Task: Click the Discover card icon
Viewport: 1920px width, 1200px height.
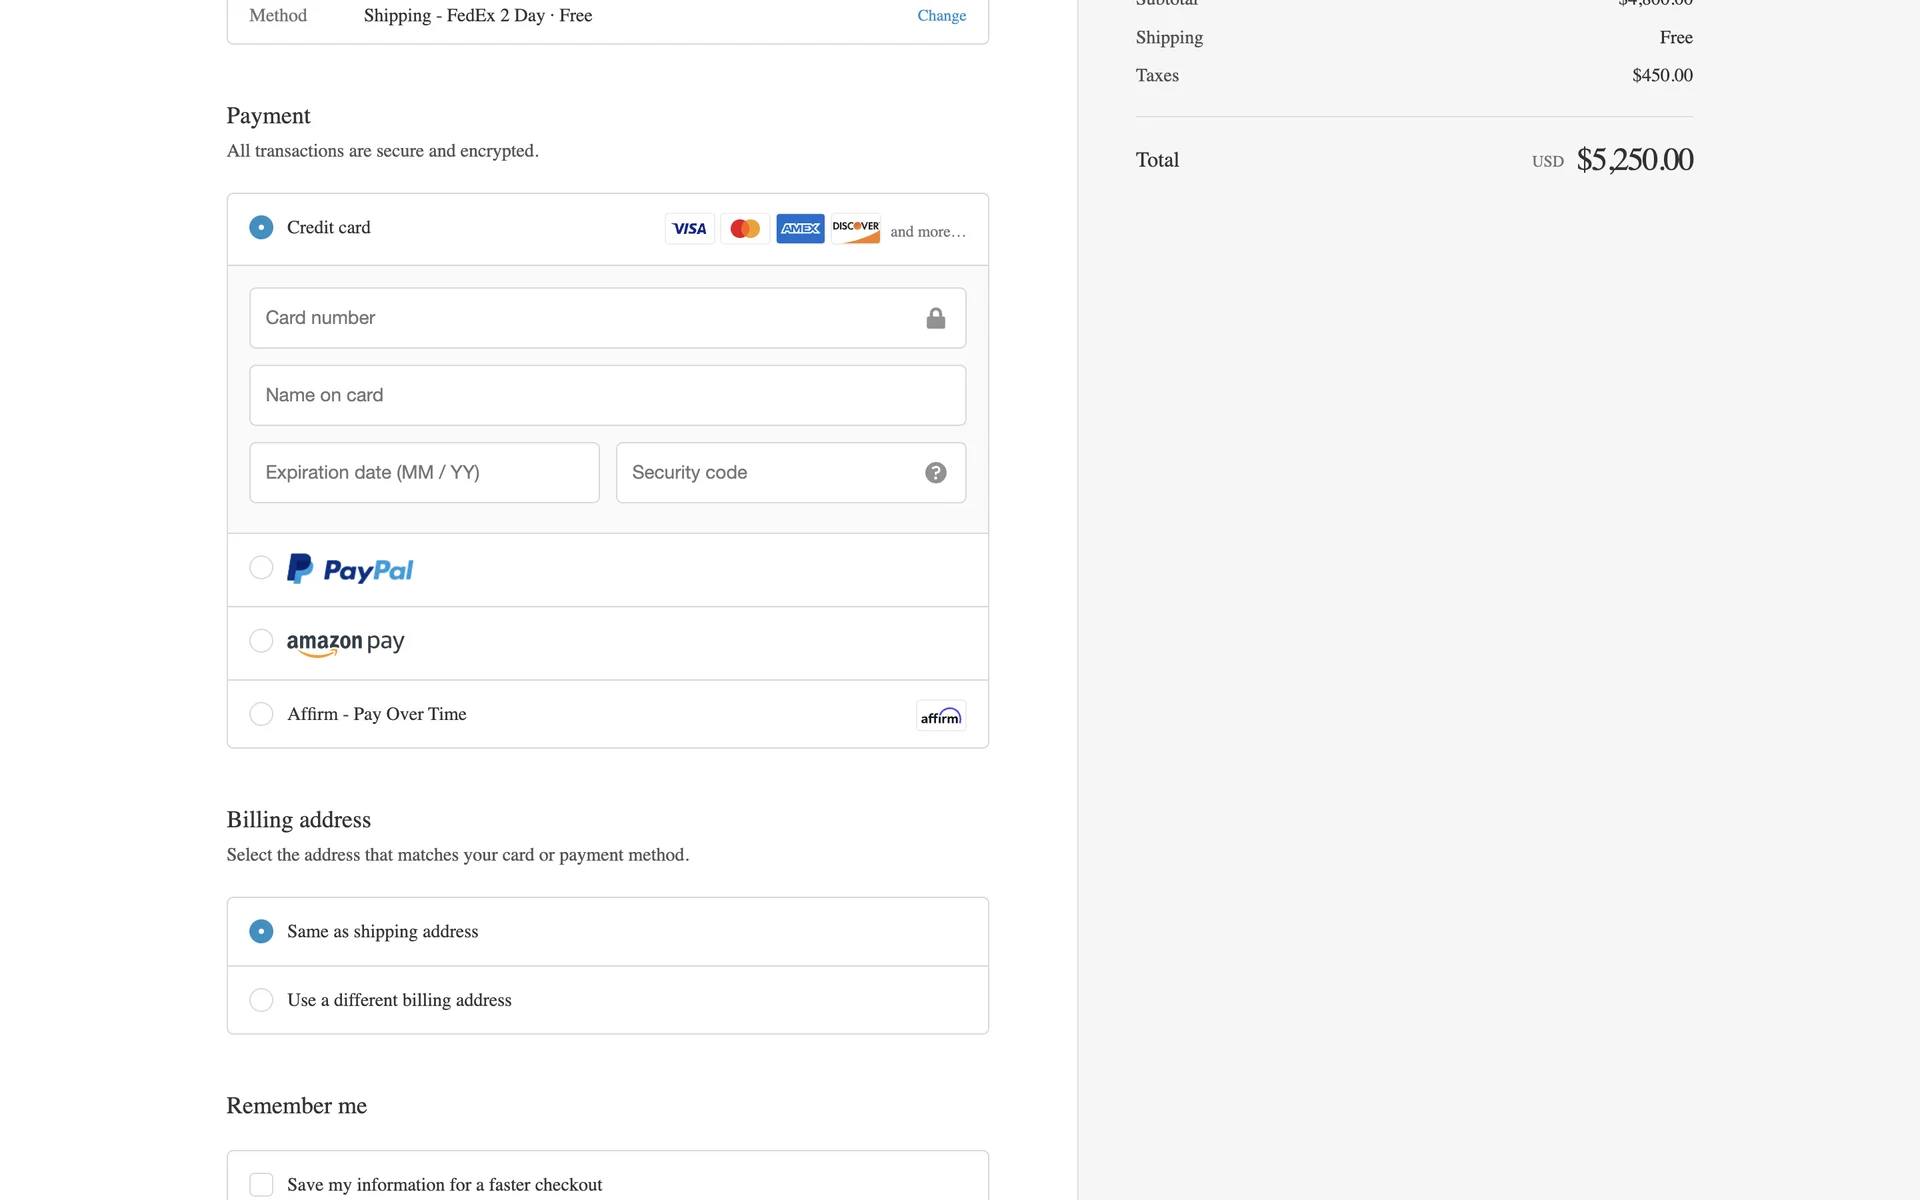Action: (856, 229)
